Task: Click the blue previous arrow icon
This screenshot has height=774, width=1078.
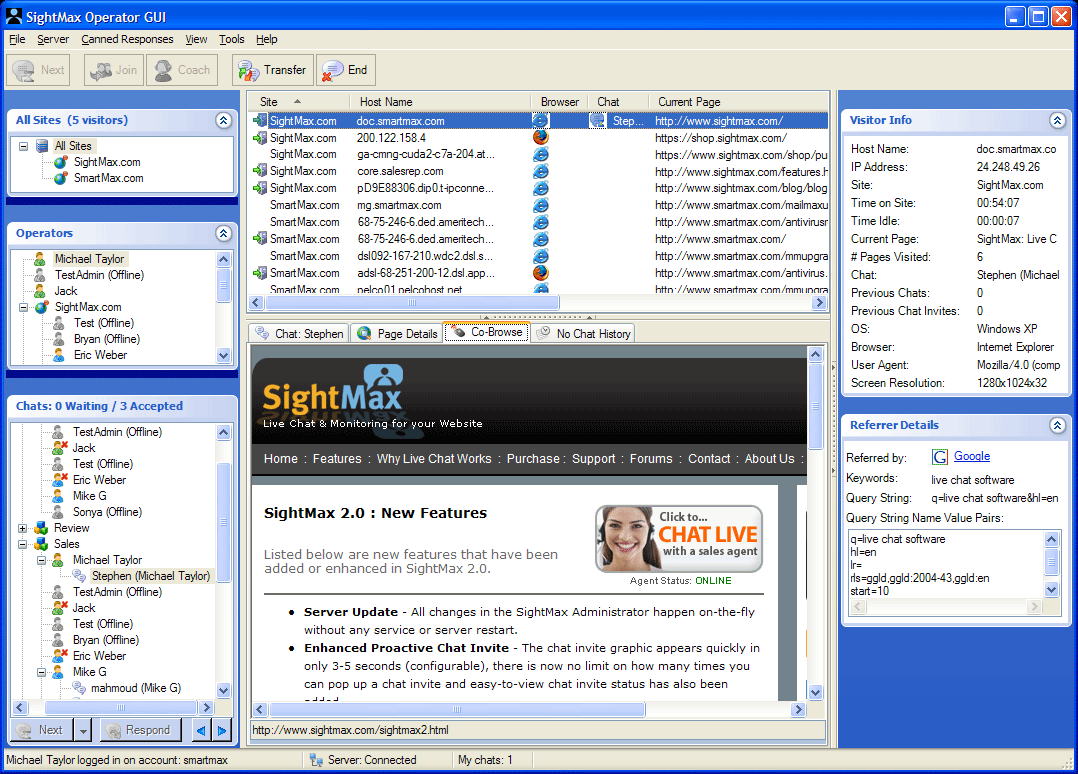Action: tap(201, 731)
